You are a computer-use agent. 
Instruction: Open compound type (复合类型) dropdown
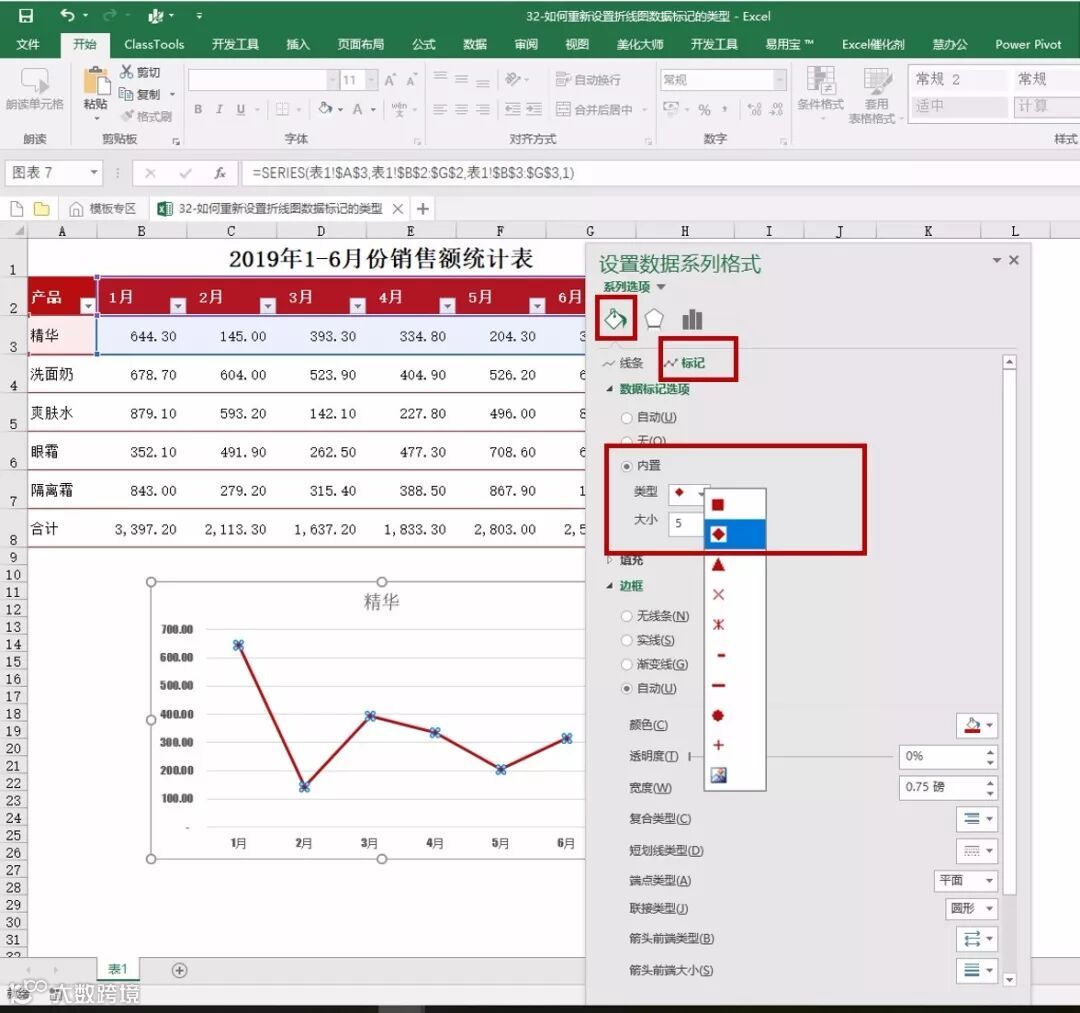(x=977, y=819)
